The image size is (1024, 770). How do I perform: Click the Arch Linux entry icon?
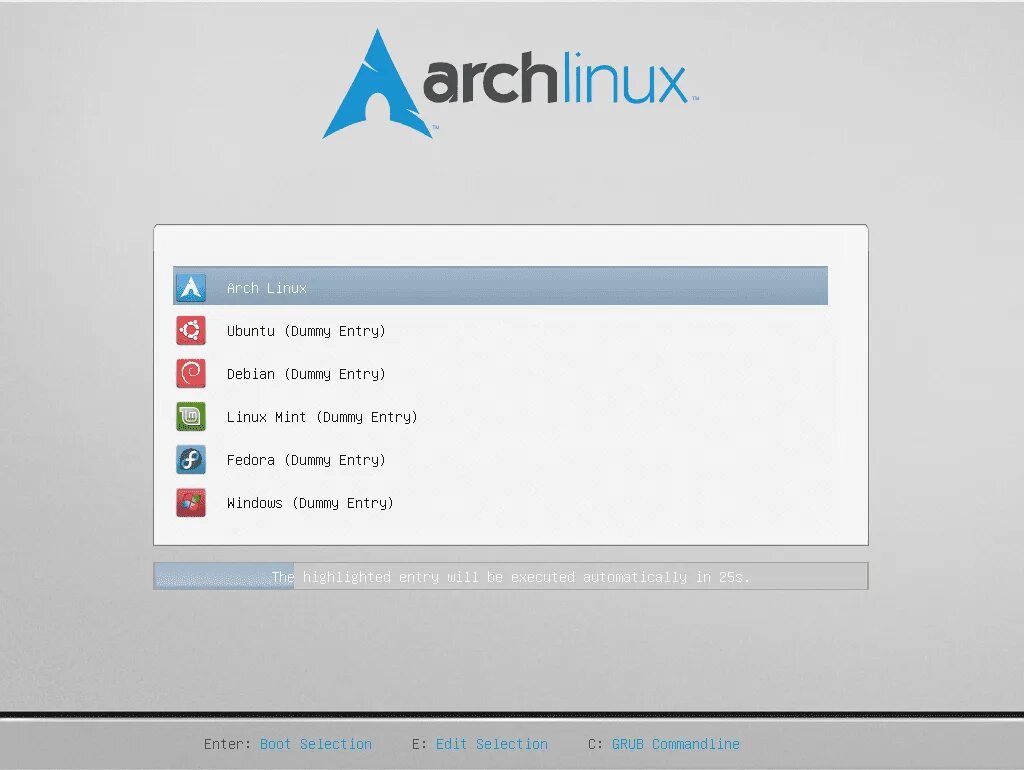[x=191, y=287]
